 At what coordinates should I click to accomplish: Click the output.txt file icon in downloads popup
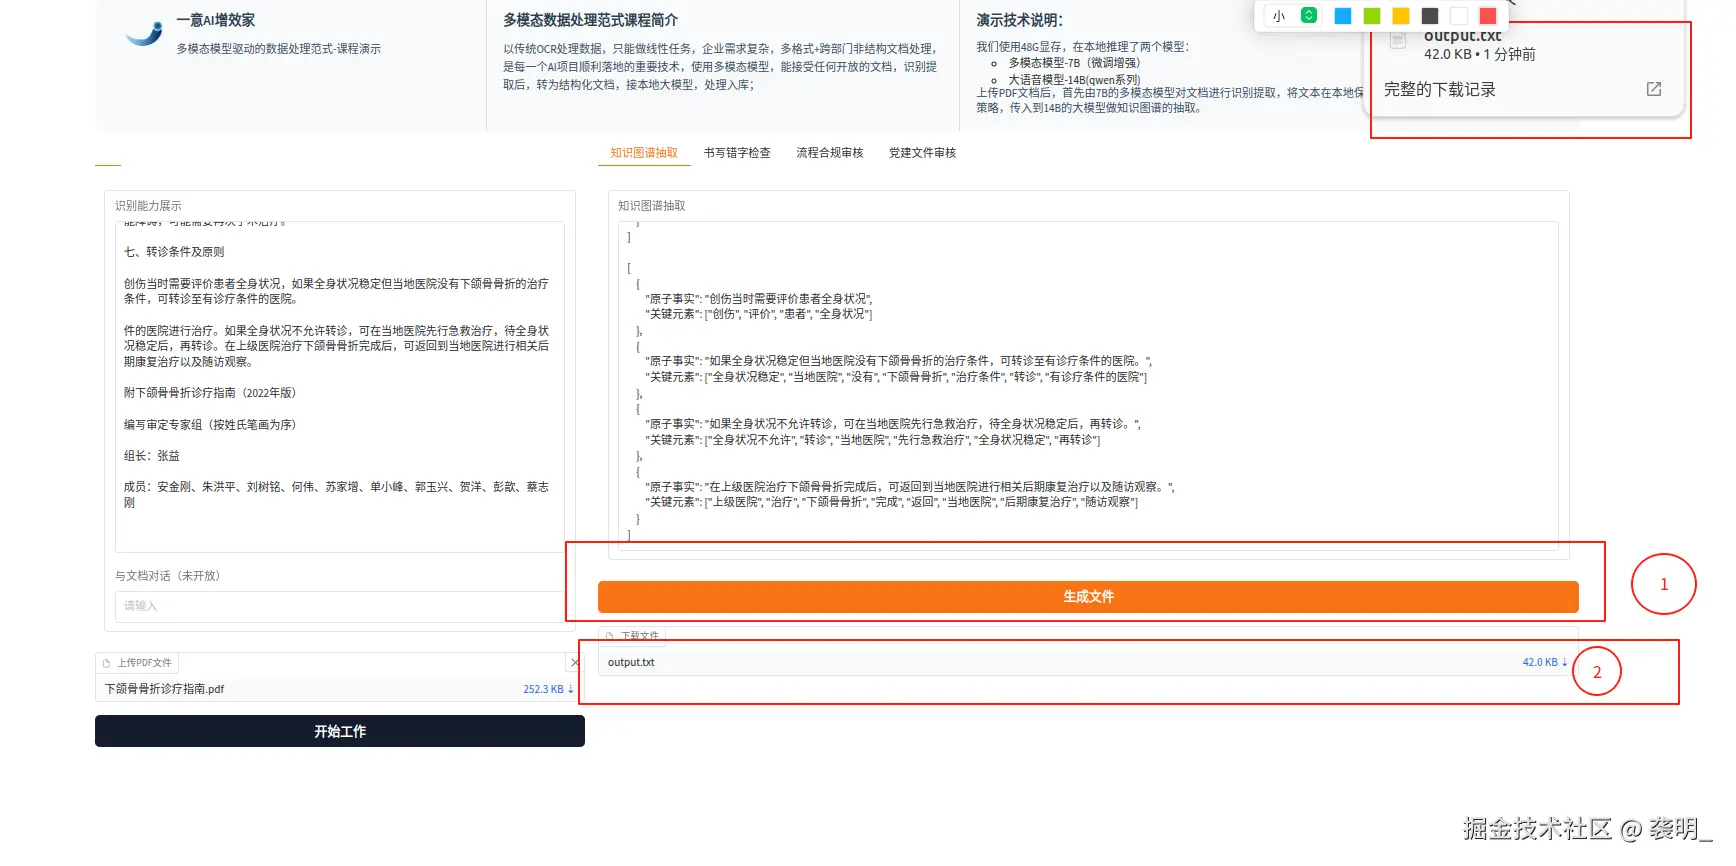pyautogui.click(x=1399, y=40)
